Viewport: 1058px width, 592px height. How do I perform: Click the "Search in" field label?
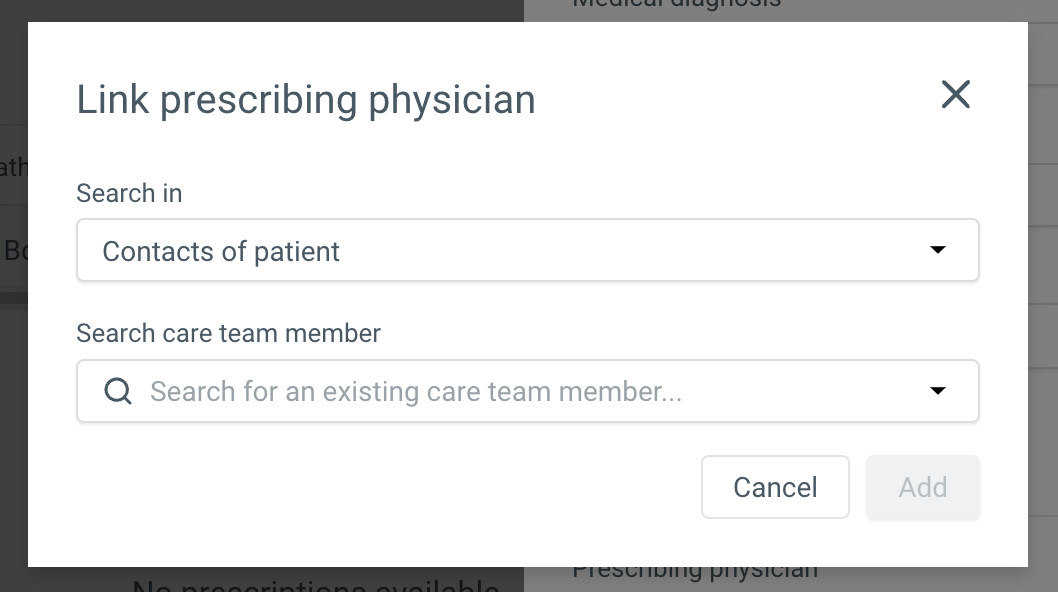[x=129, y=193]
